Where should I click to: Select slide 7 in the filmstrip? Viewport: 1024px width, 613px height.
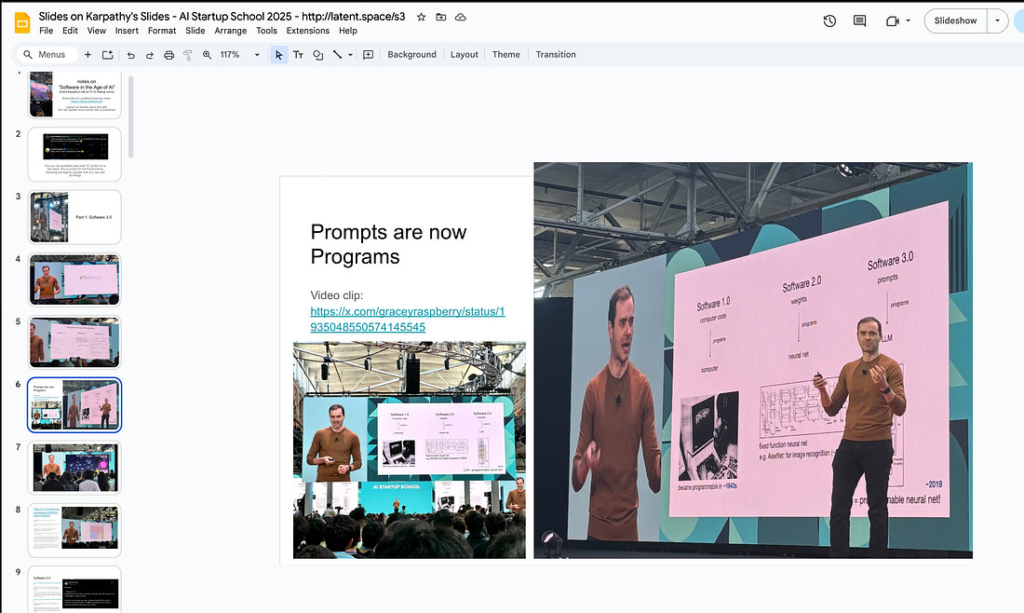click(74, 466)
